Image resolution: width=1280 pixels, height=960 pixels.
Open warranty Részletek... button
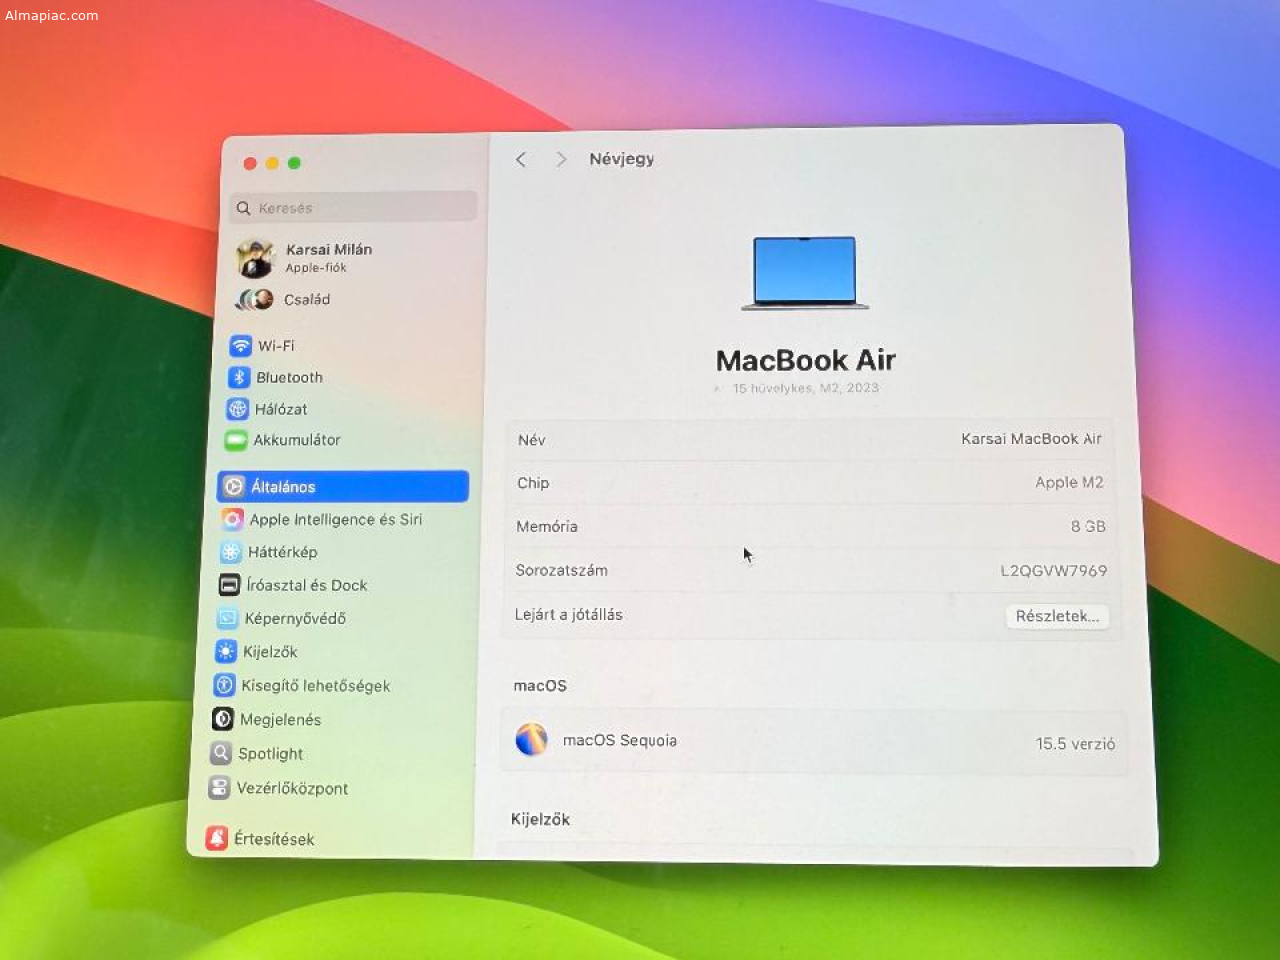pyautogui.click(x=1057, y=616)
